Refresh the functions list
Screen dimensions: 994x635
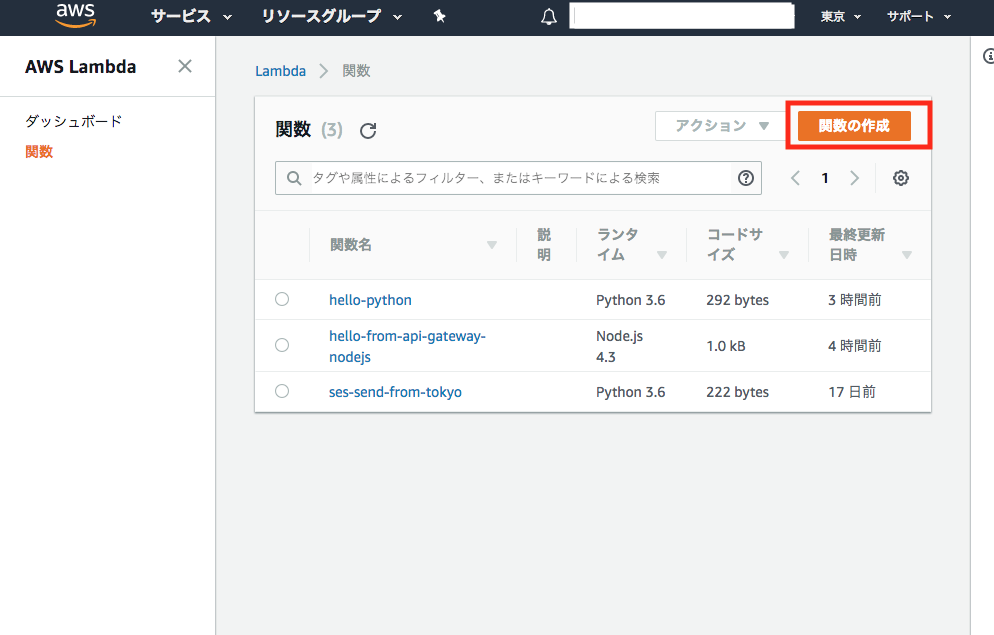pyautogui.click(x=368, y=131)
